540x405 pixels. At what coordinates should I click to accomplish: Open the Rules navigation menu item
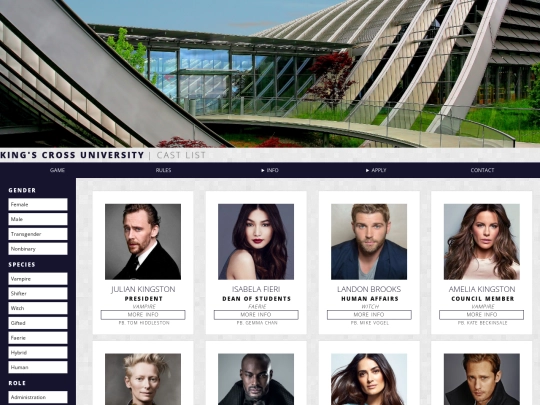(163, 170)
